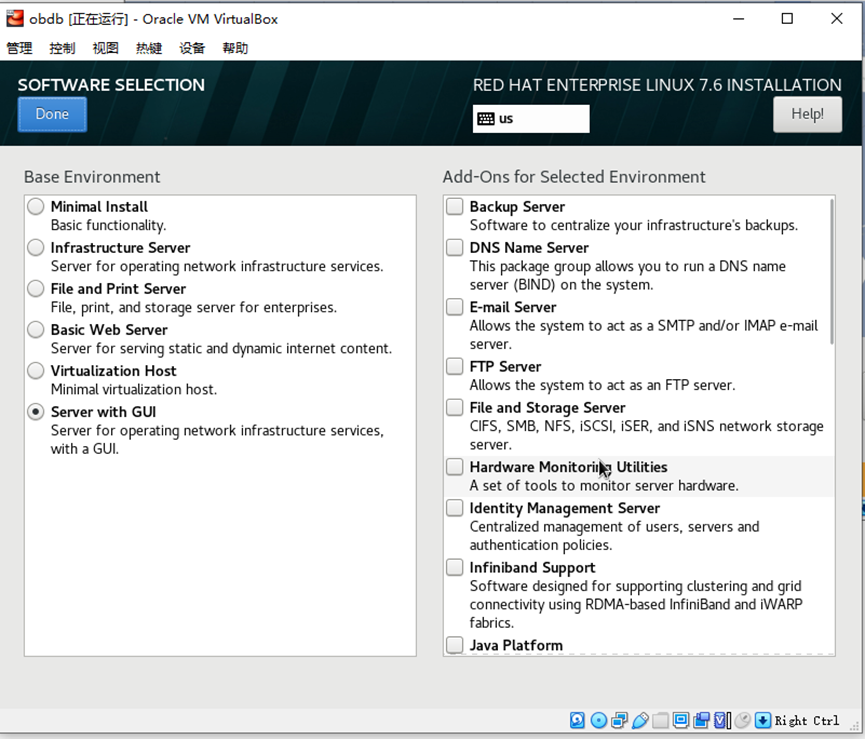Click the Done button

pyautogui.click(x=51, y=114)
